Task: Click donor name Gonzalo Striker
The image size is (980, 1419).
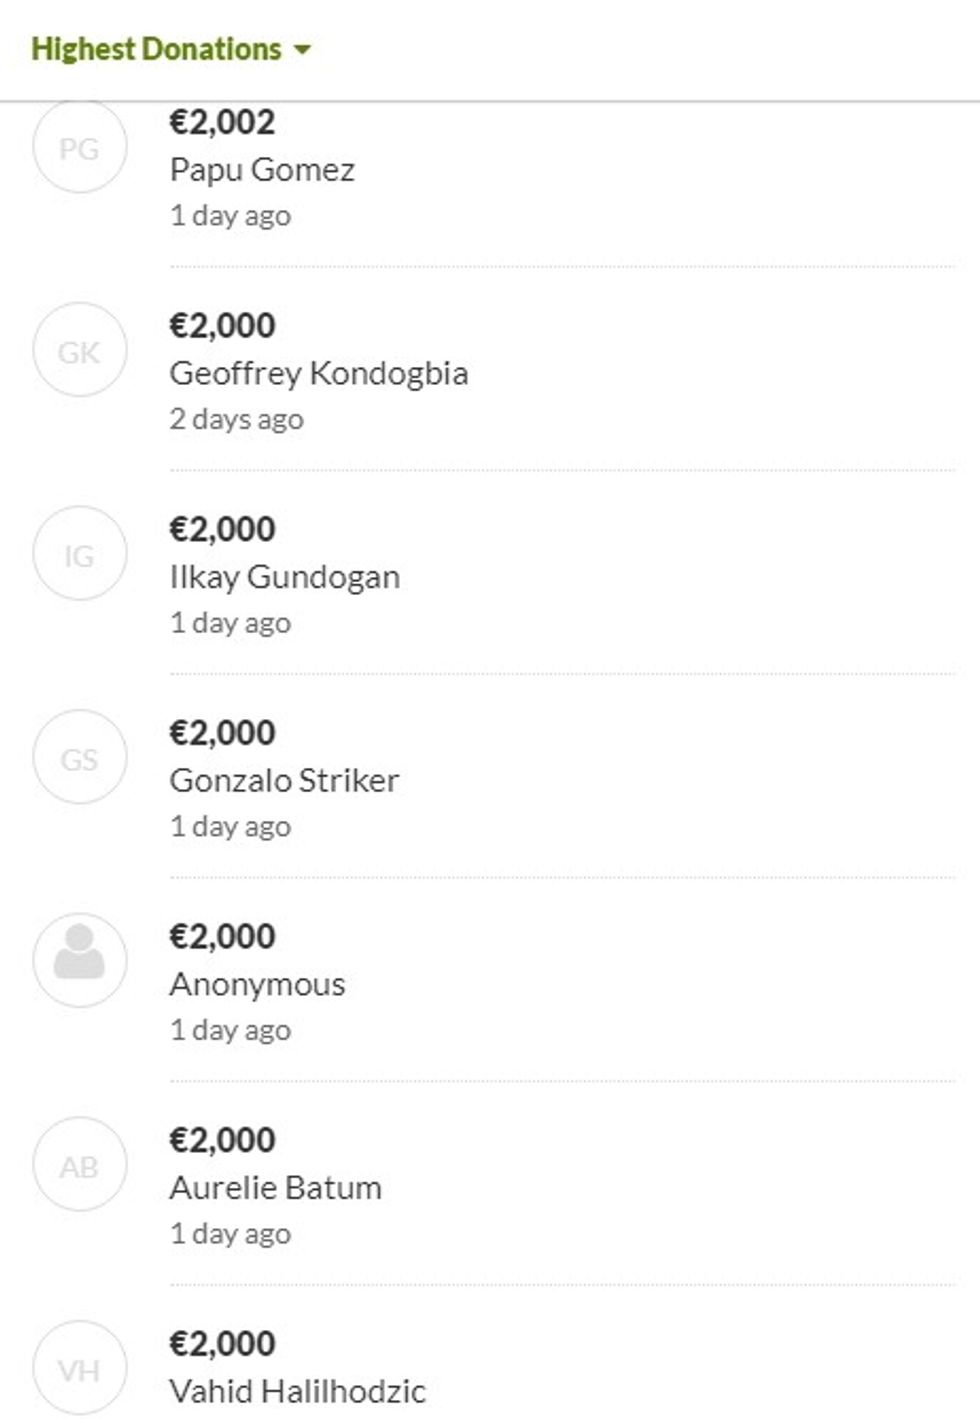Action: [x=284, y=780]
